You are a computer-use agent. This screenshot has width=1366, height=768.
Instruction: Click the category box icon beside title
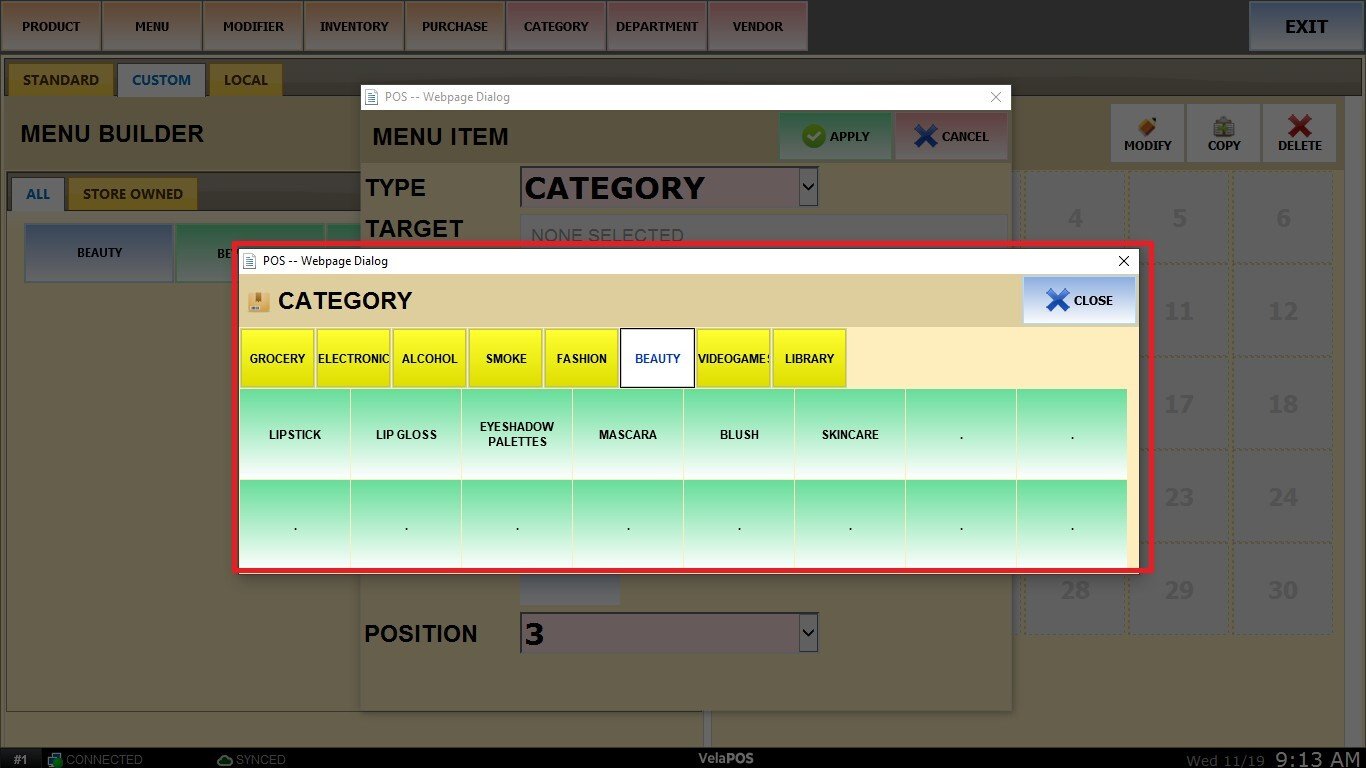tap(259, 301)
